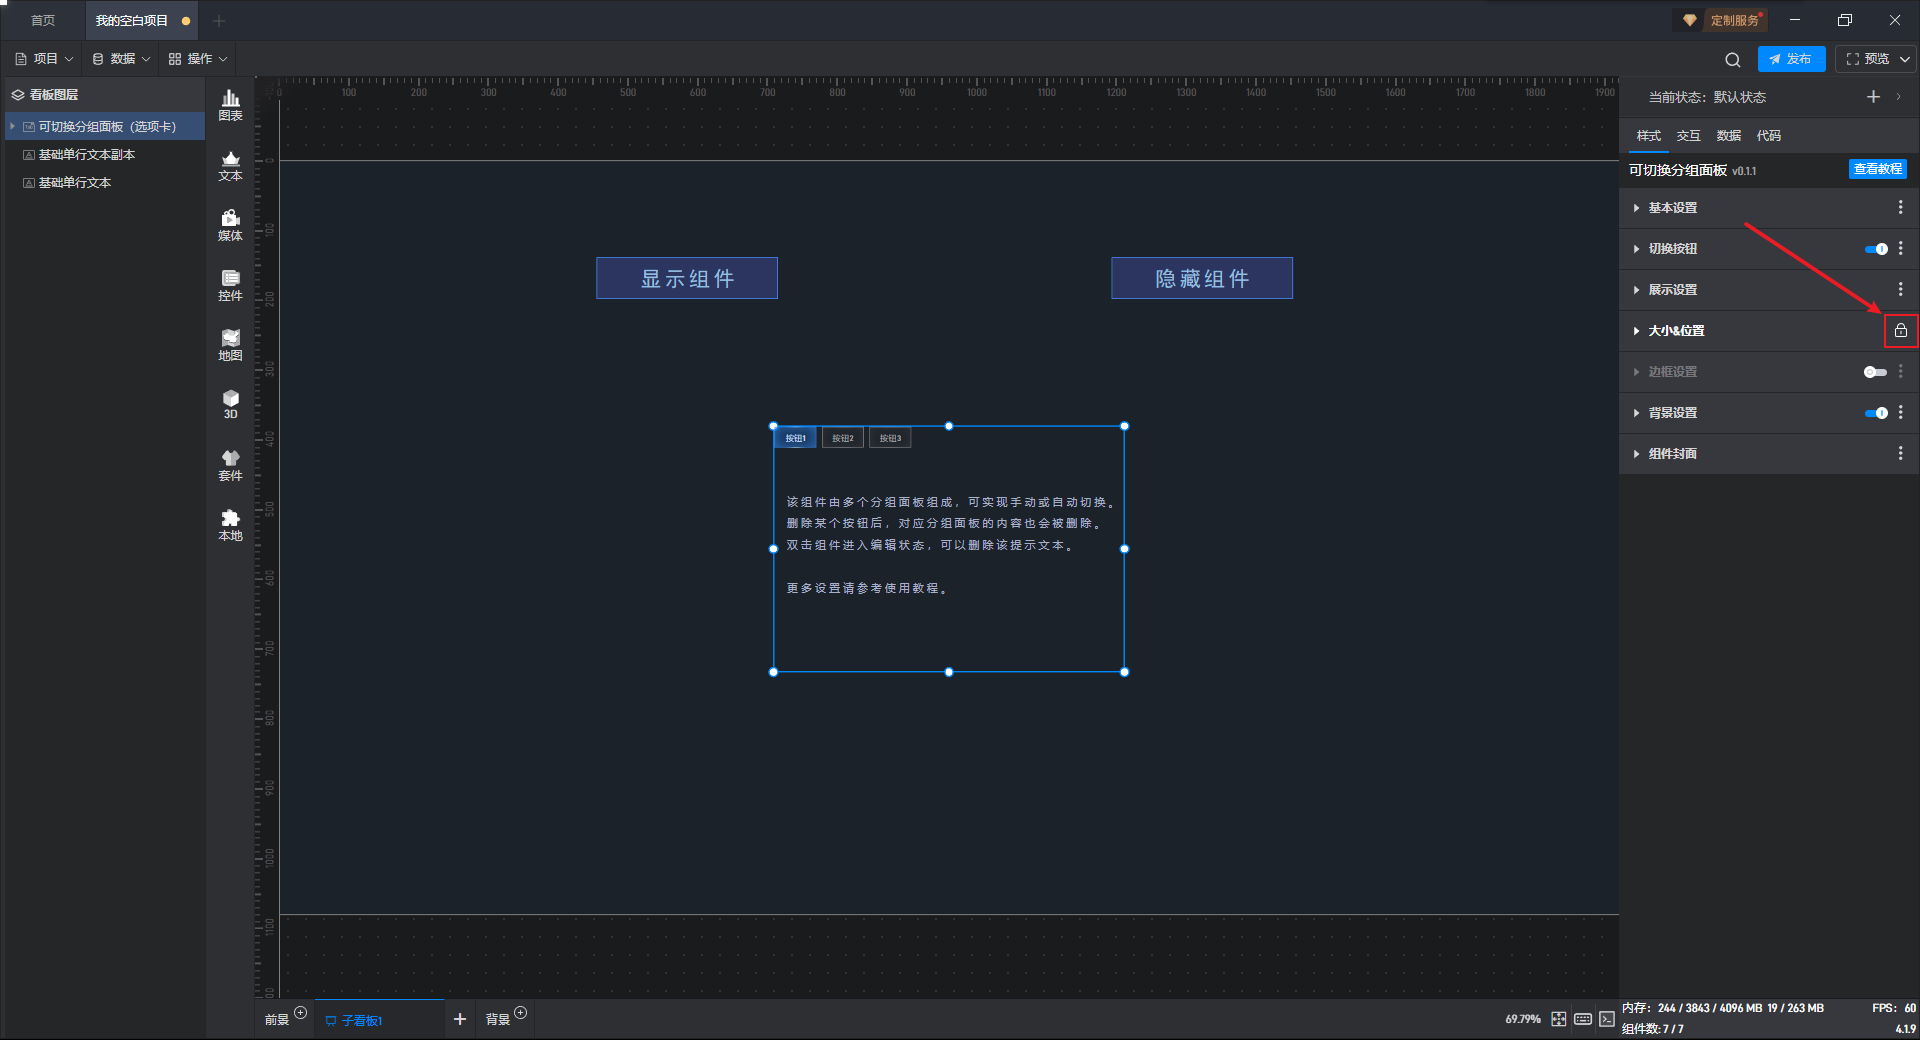1920x1040 pixels.
Task: Open the 套件 kit component library
Action: [x=230, y=465]
